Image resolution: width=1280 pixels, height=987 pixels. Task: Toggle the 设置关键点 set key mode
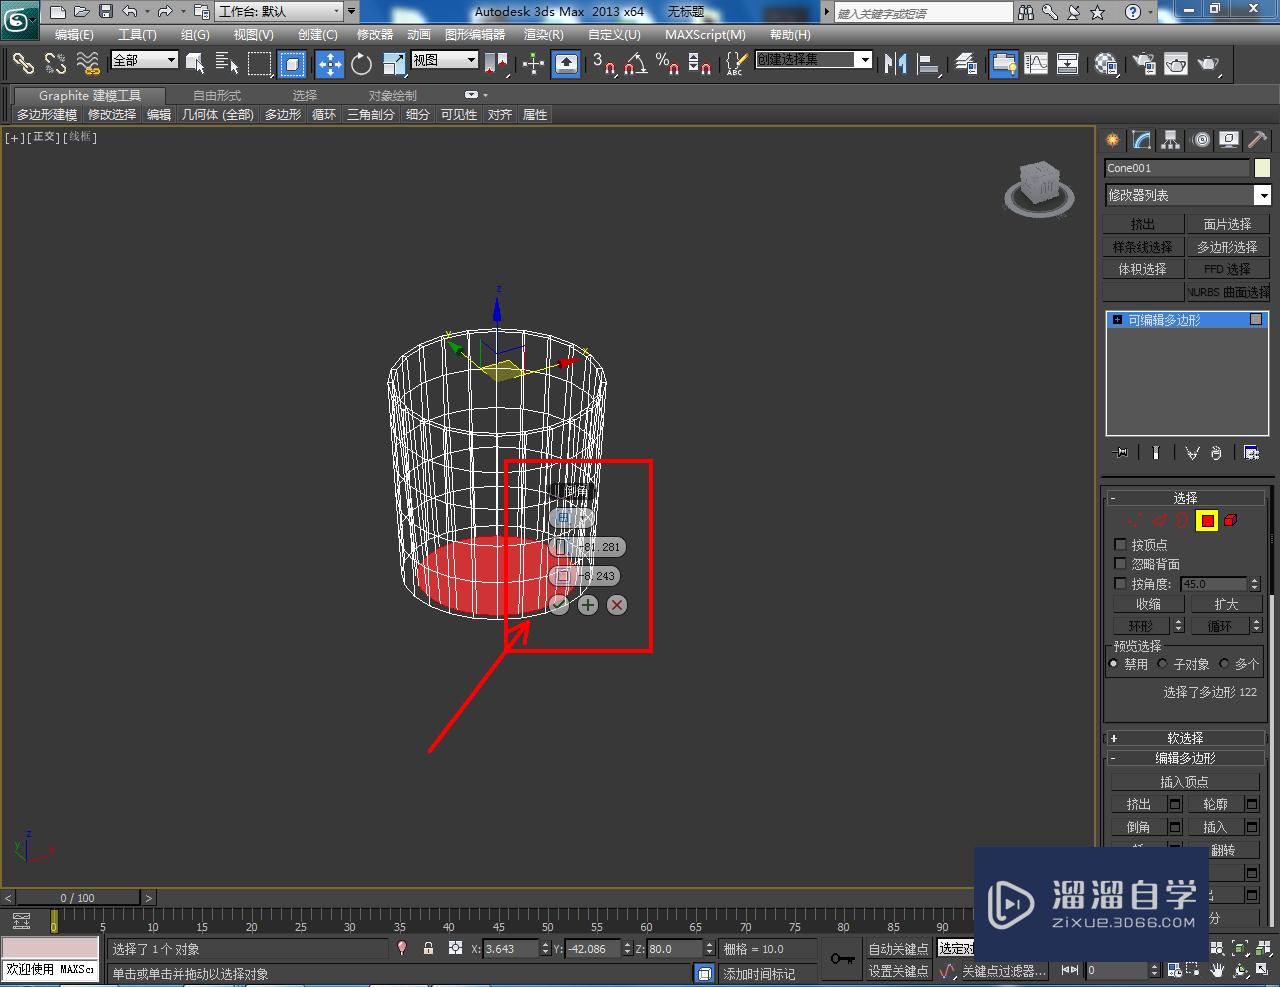(898, 971)
